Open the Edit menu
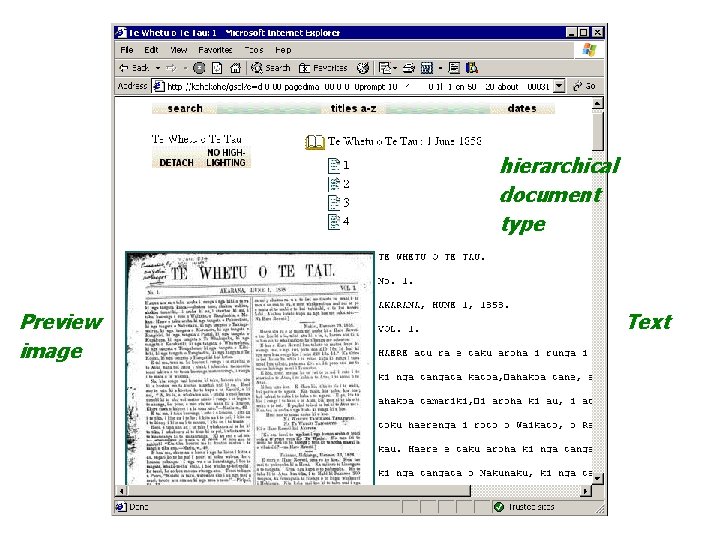 coord(151,50)
